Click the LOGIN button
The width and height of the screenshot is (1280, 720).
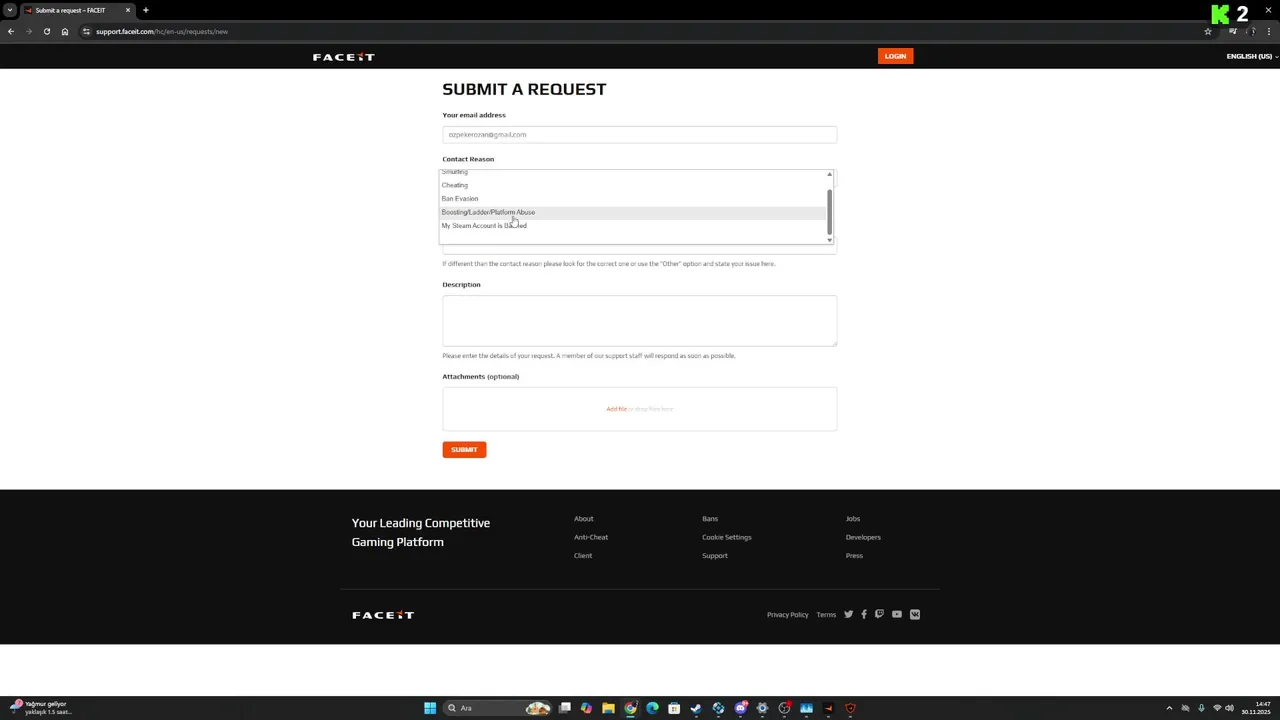pyautogui.click(x=895, y=56)
